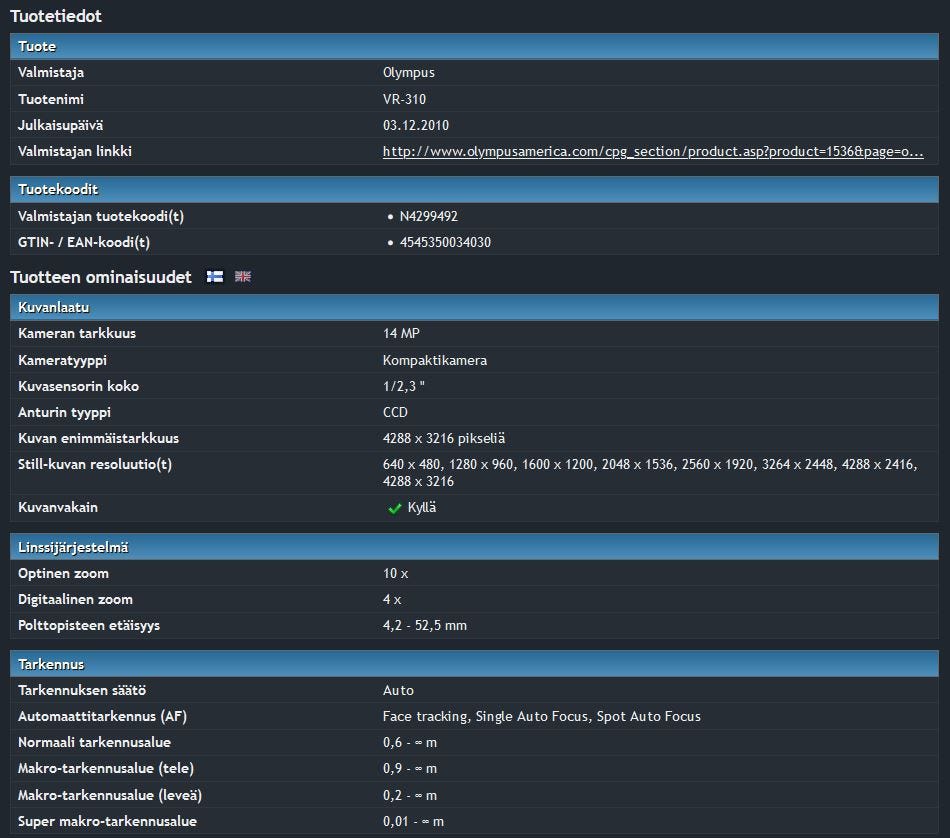This screenshot has height=838, width=950.
Task: Click the Super makro-tarkennusalue label
Action: [107, 821]
